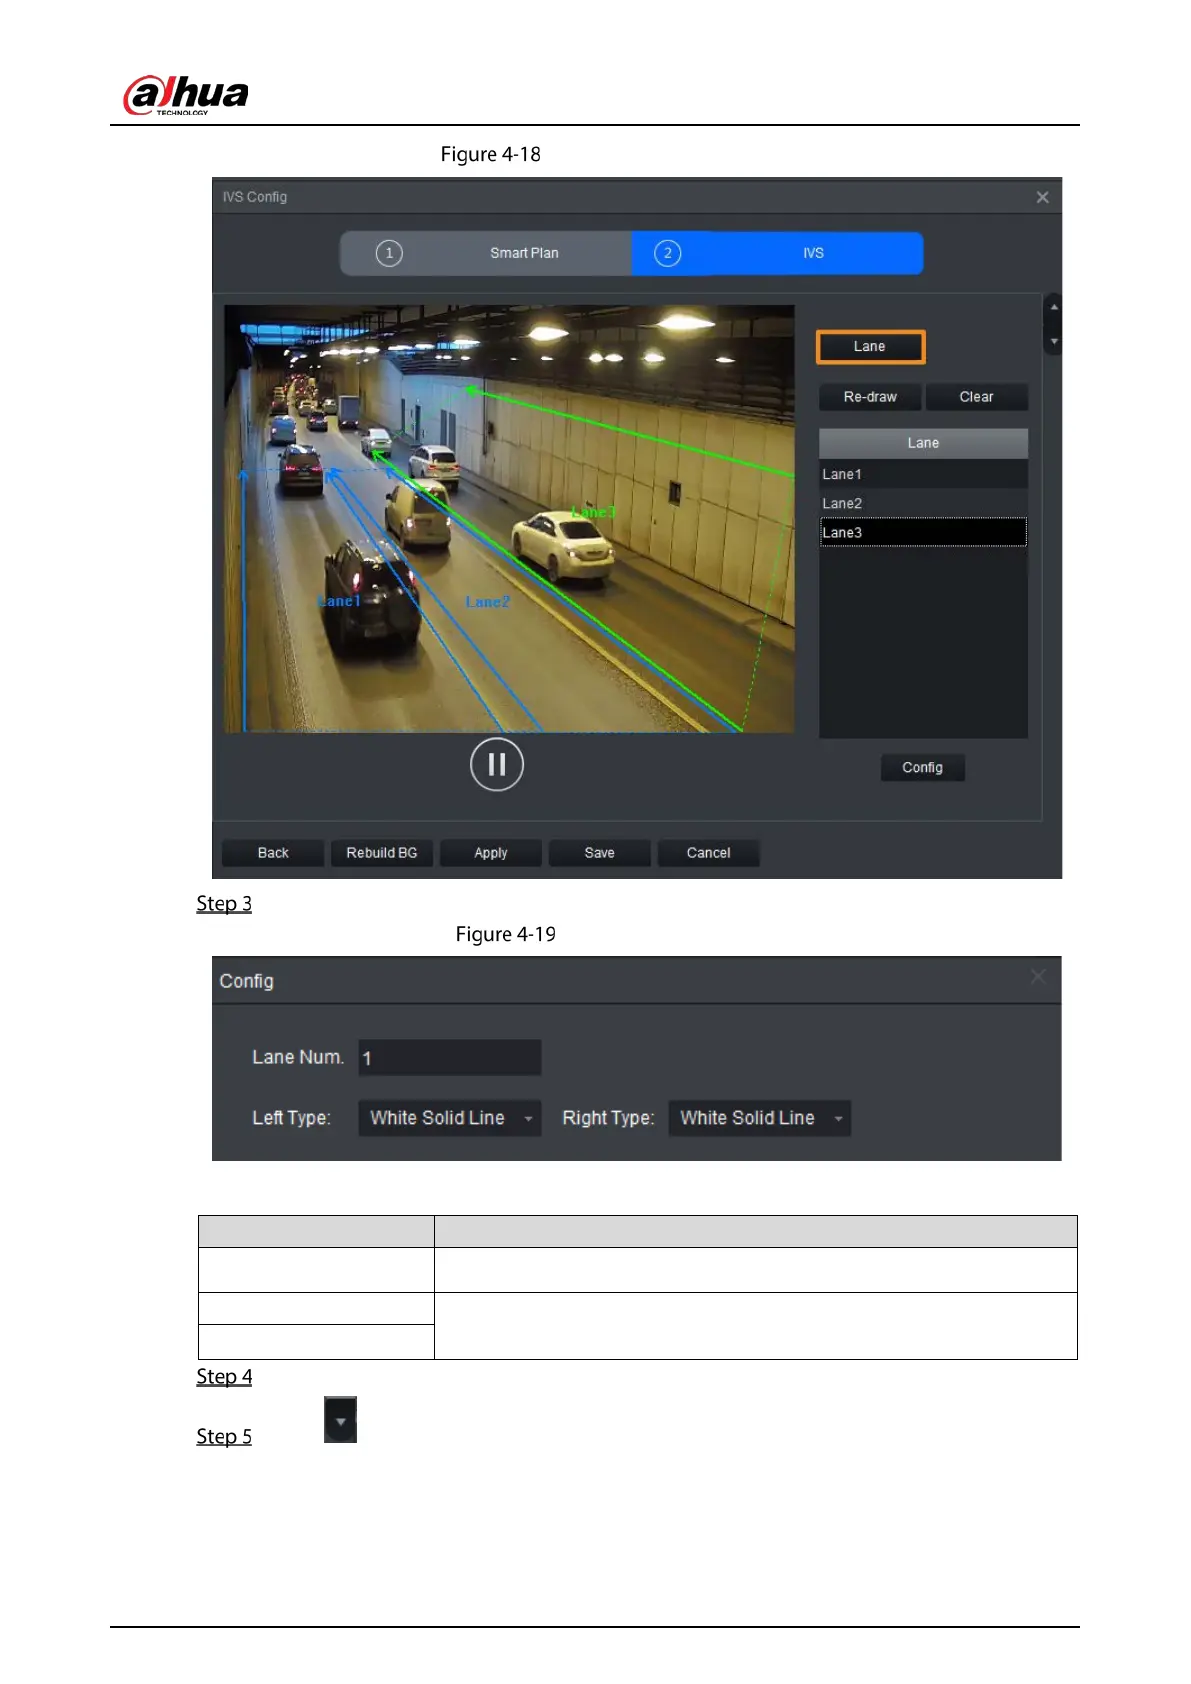The image size is (1191, 1684).
Task: Click the step 1 circle icon
Action: (389, 253)
